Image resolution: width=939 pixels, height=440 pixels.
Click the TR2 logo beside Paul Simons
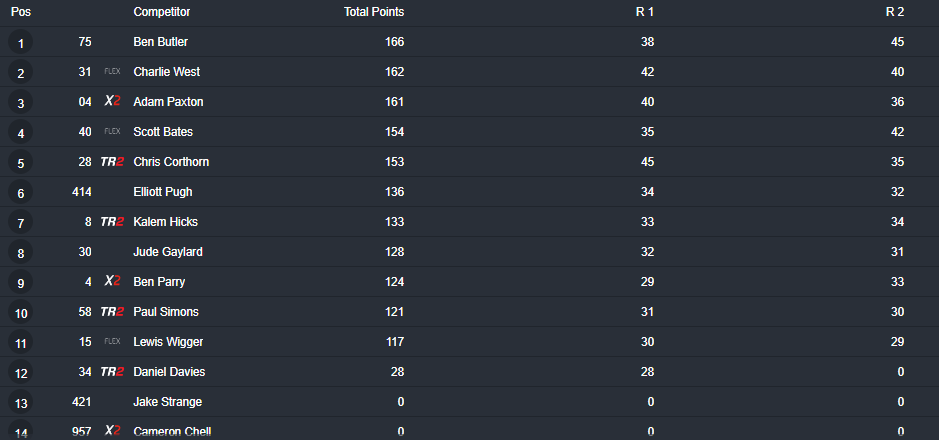coord(112,311)
